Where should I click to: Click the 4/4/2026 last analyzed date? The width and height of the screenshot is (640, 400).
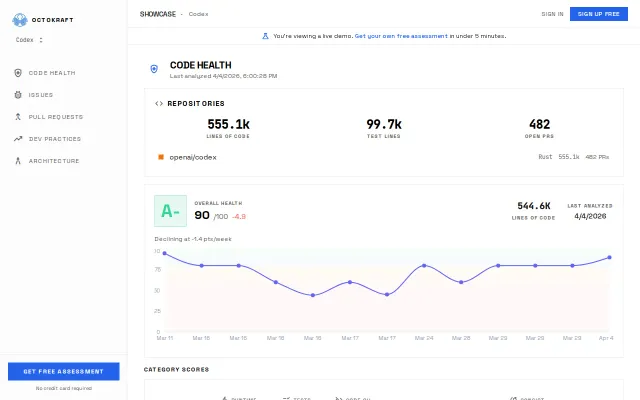590,216
